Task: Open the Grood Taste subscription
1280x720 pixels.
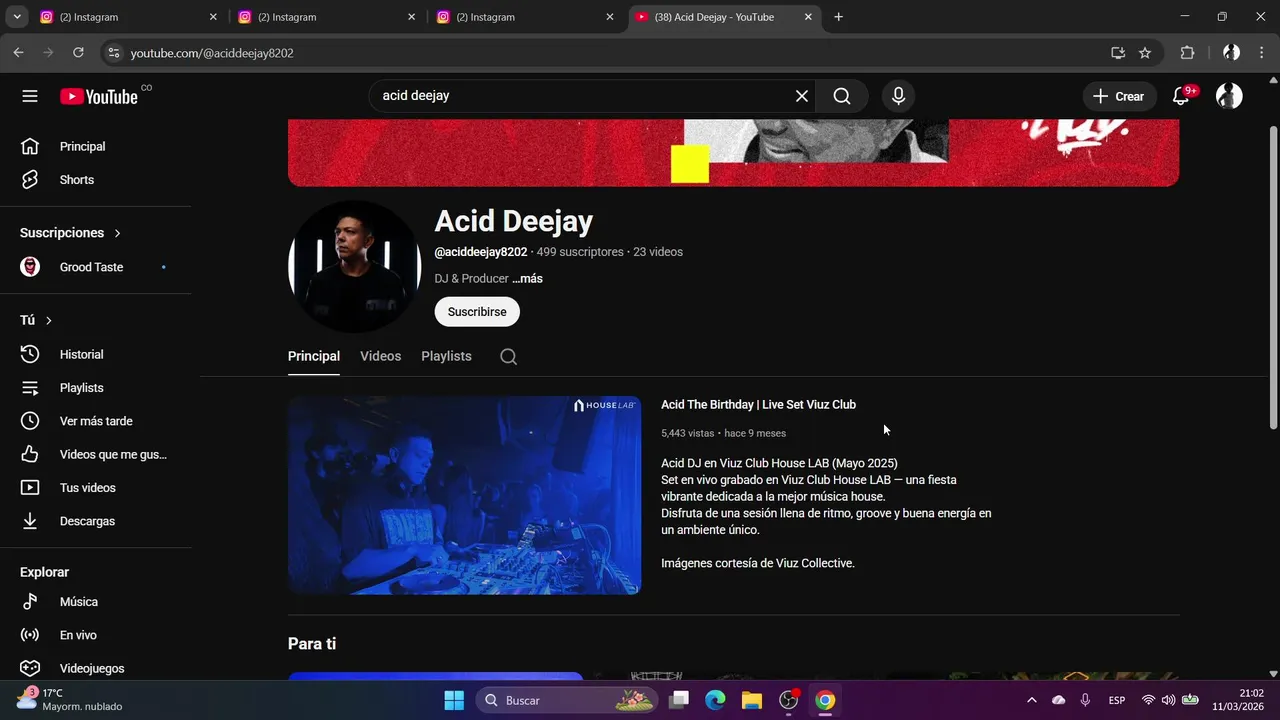Action: coord(96,267)
